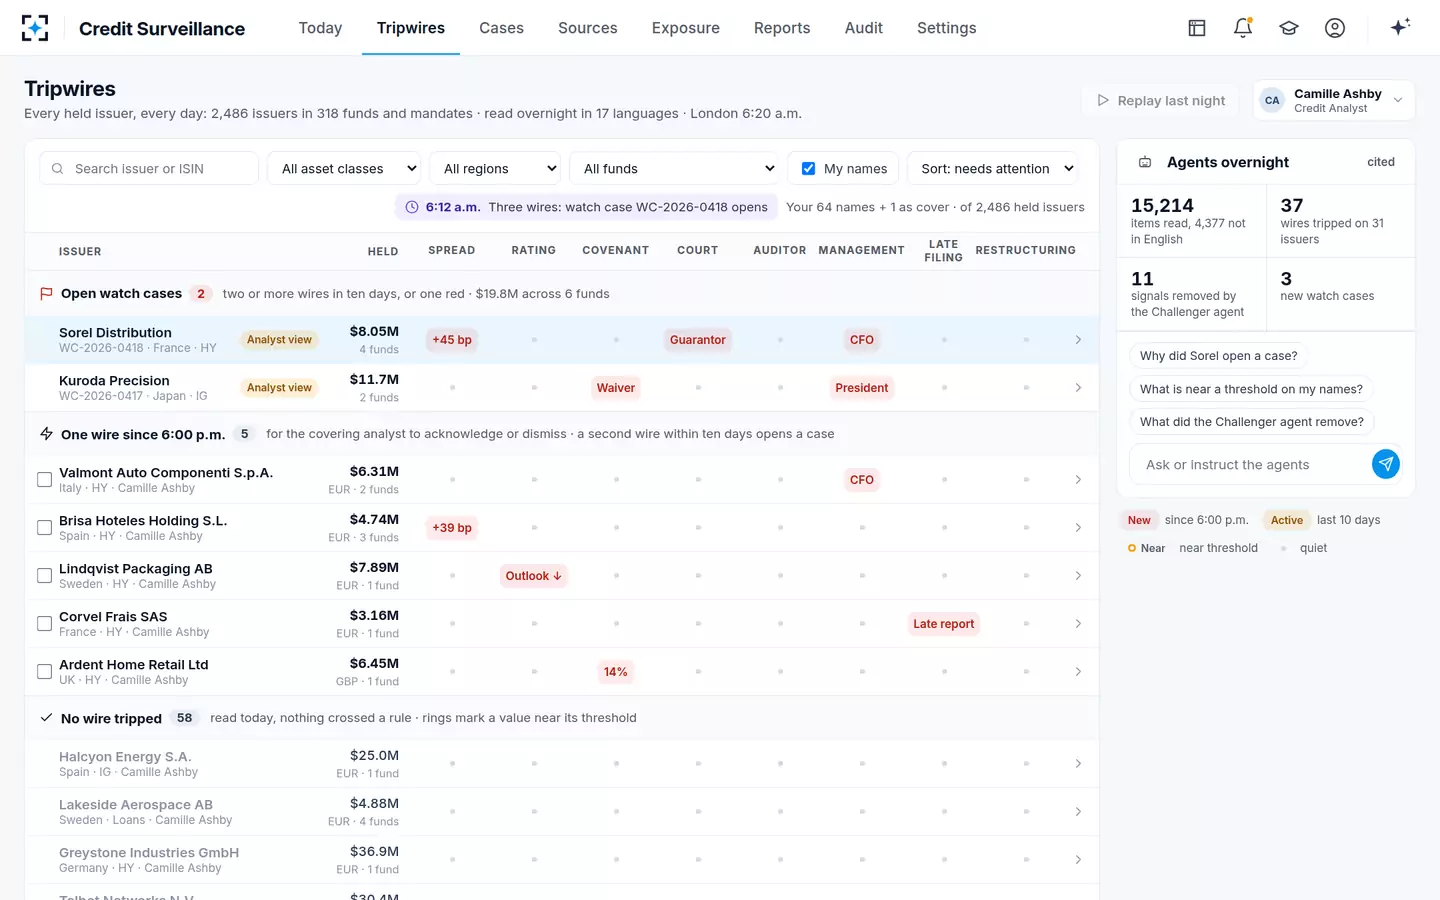This screenshot has width=1440, height=900.
Task: Open the Sort: needs attention dropdown
Action: click(x=994, y=168)
